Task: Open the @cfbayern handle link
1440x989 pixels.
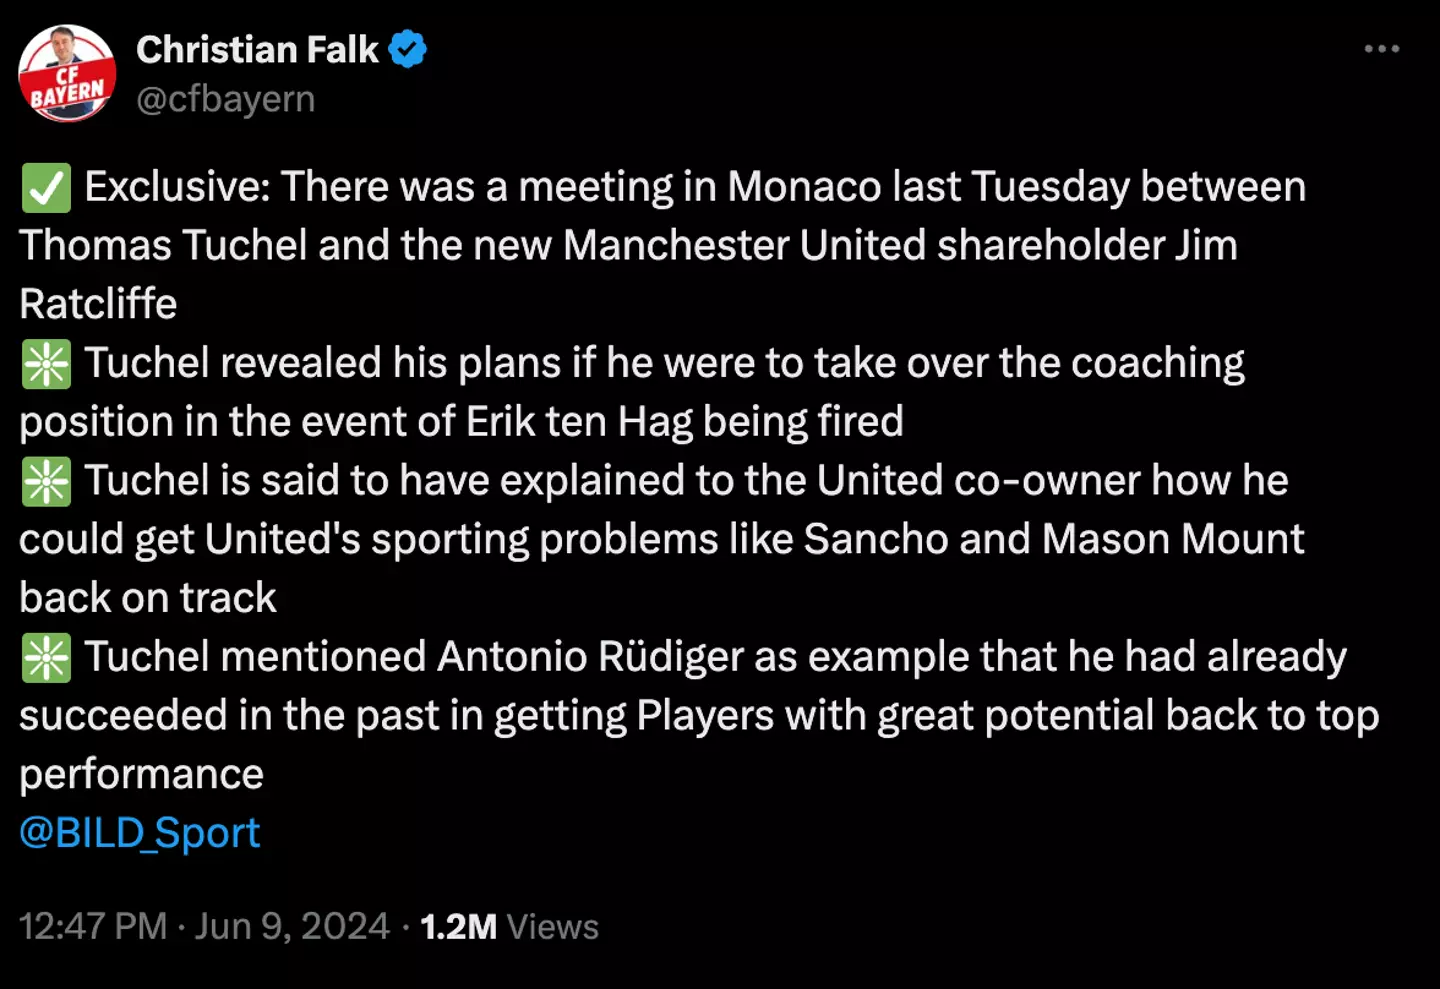Action: point(225,99)
